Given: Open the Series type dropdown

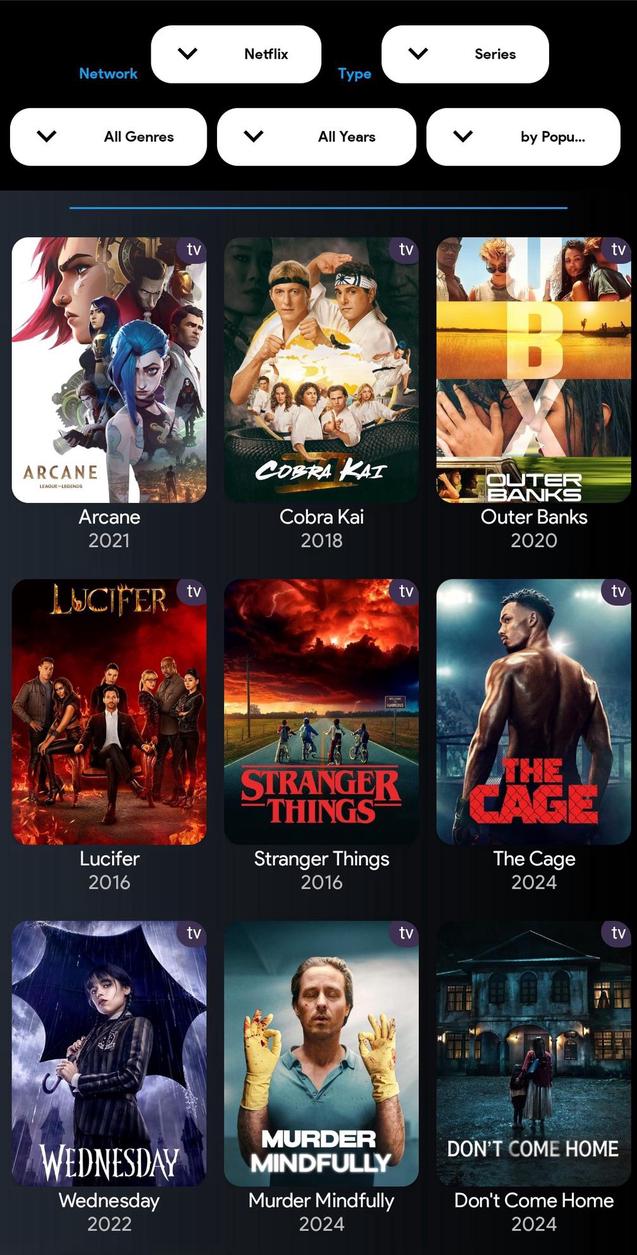Looking at the screenshot, I should tap(465, 54).
